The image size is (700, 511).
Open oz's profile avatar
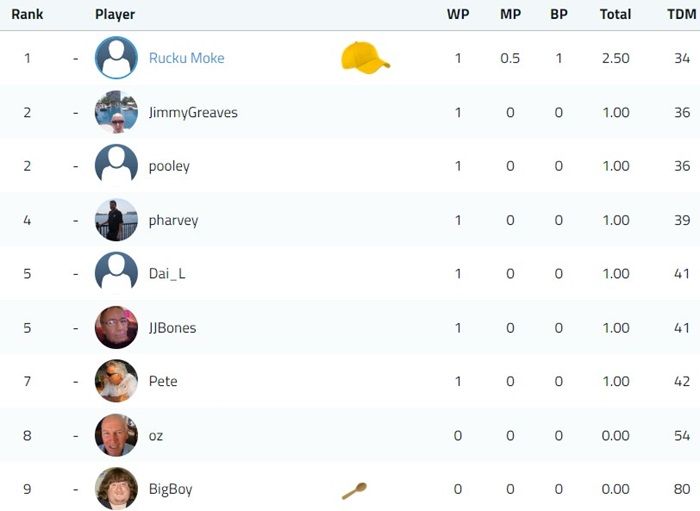pos(117,435)
